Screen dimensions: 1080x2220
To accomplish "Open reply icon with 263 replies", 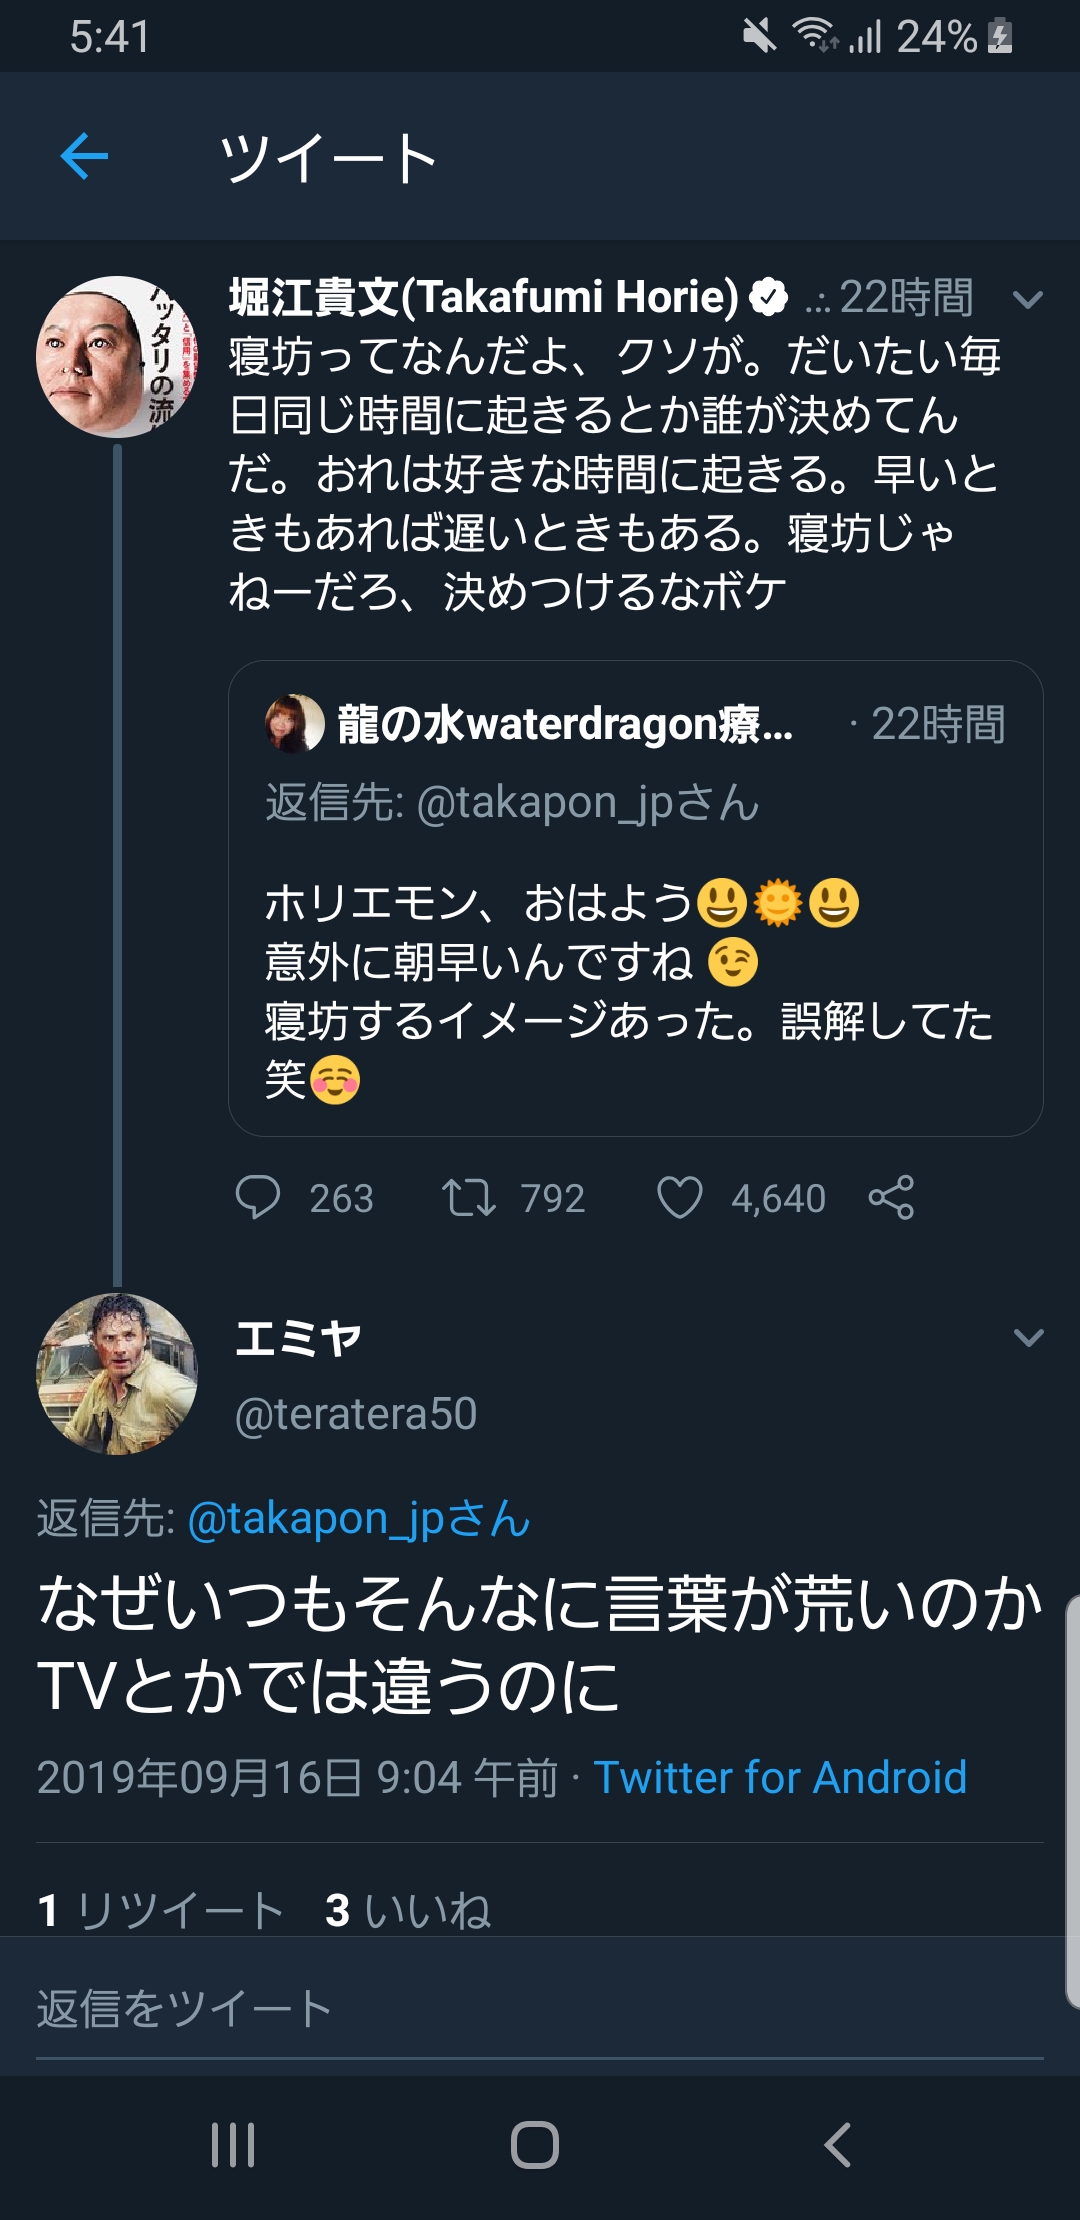I will [258, 1197].
